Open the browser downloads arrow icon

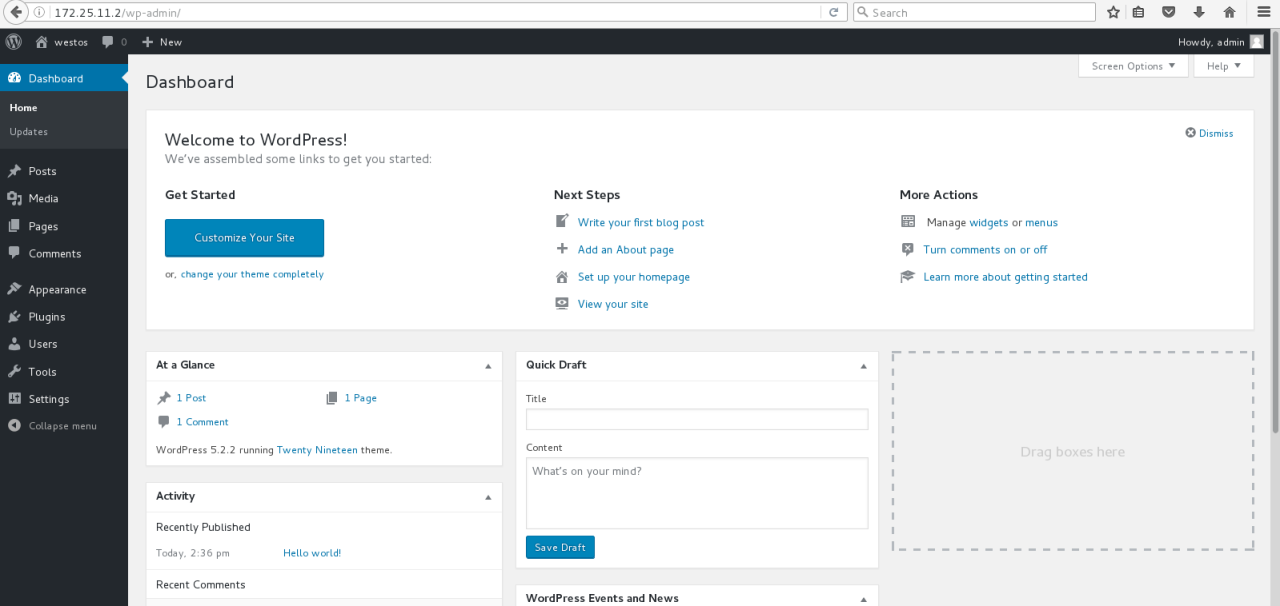pos(1198,12)
